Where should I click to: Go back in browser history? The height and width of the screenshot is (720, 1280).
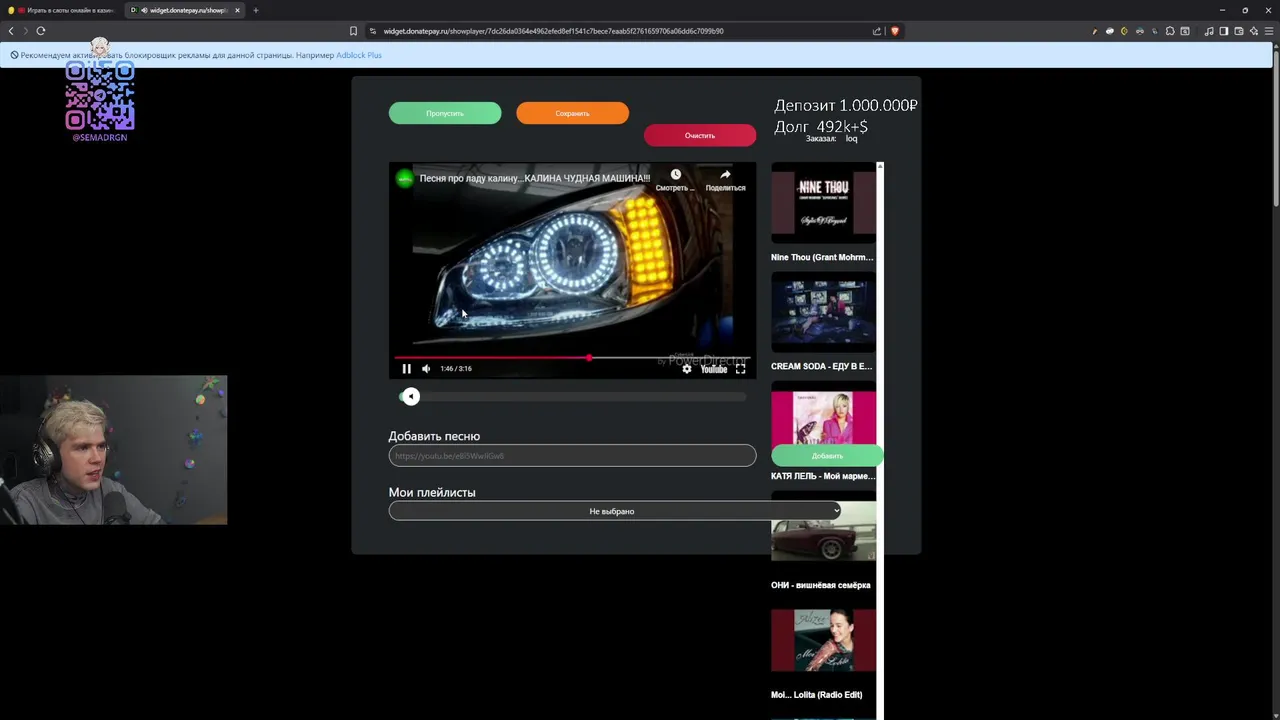click(11, 31)
